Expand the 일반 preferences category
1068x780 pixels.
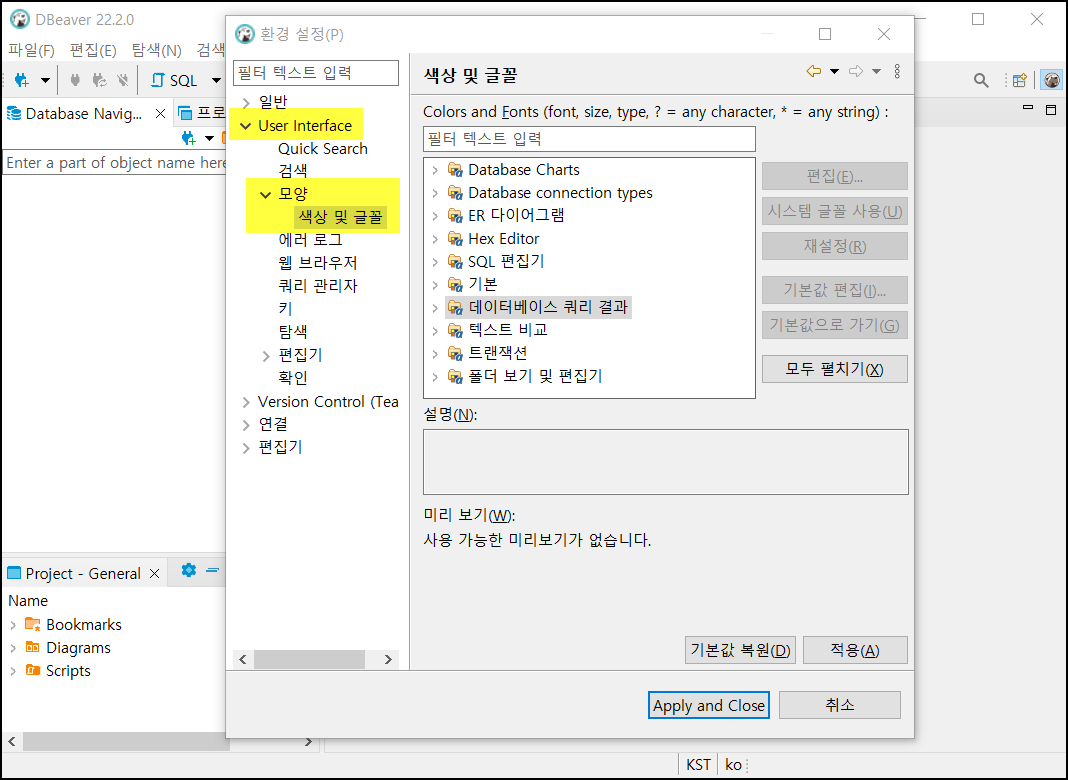point(246,102)
